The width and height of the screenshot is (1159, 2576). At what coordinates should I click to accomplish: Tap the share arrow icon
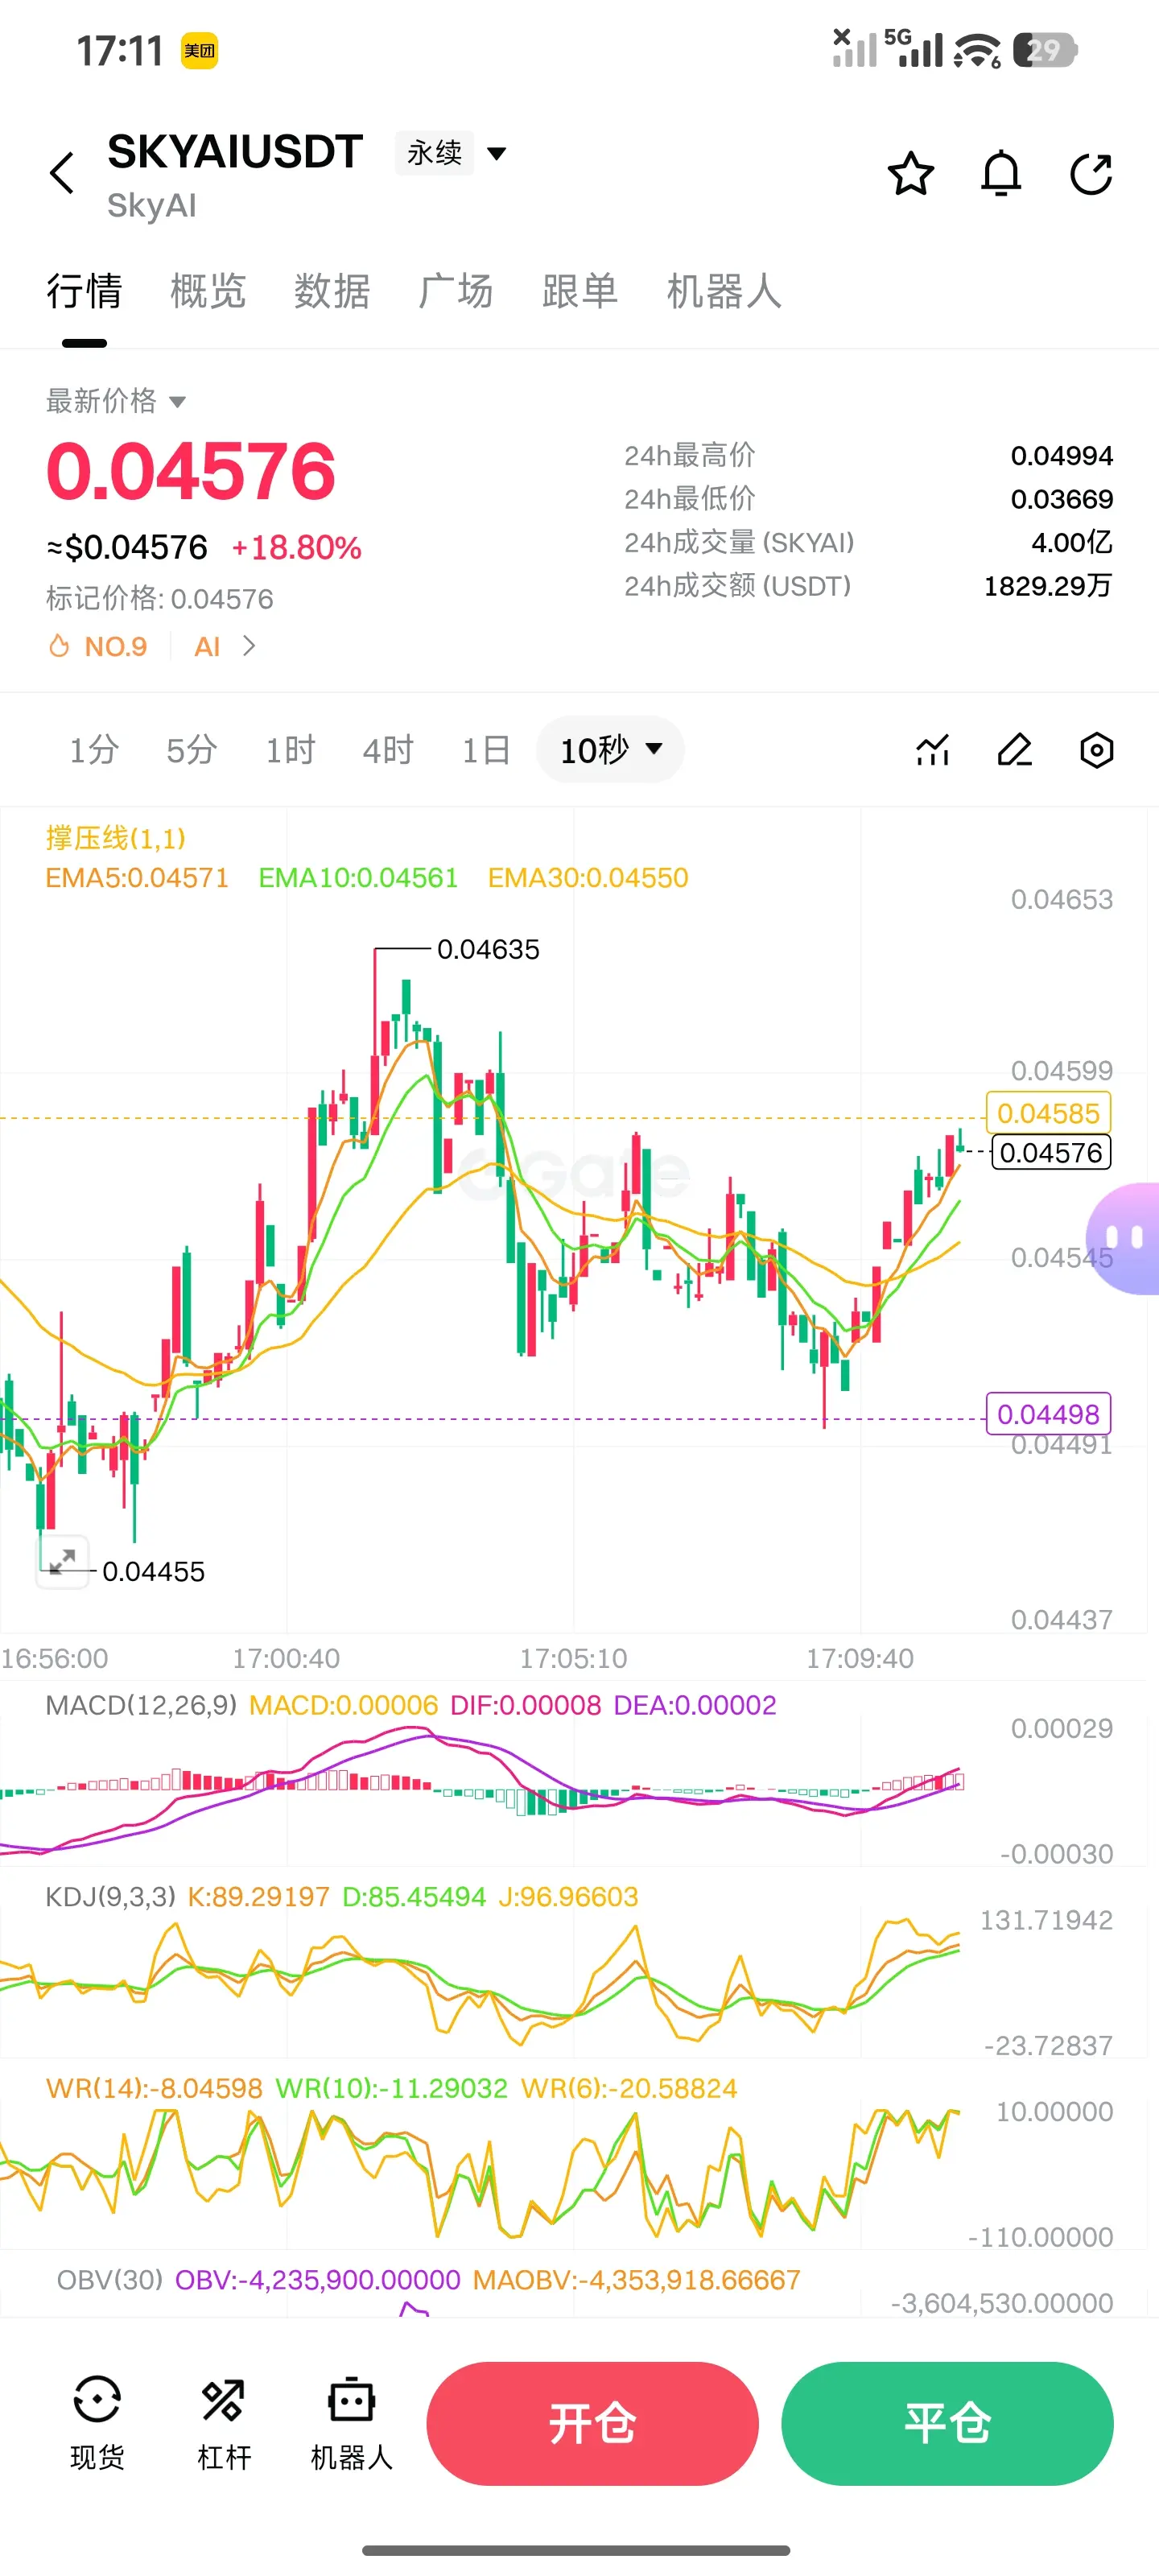(x=1091, y=174)
